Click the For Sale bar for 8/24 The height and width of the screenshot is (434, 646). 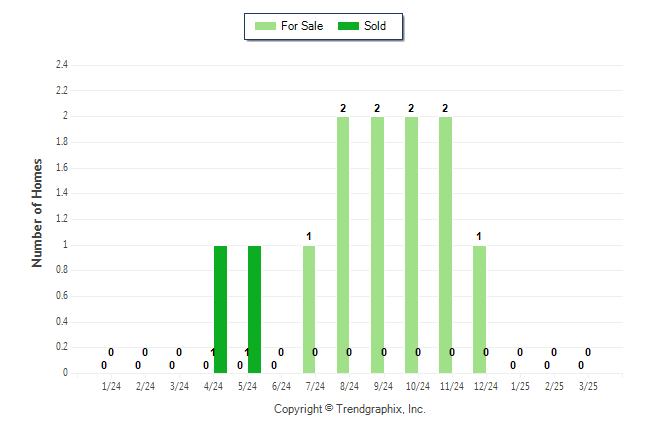point(343,245)
